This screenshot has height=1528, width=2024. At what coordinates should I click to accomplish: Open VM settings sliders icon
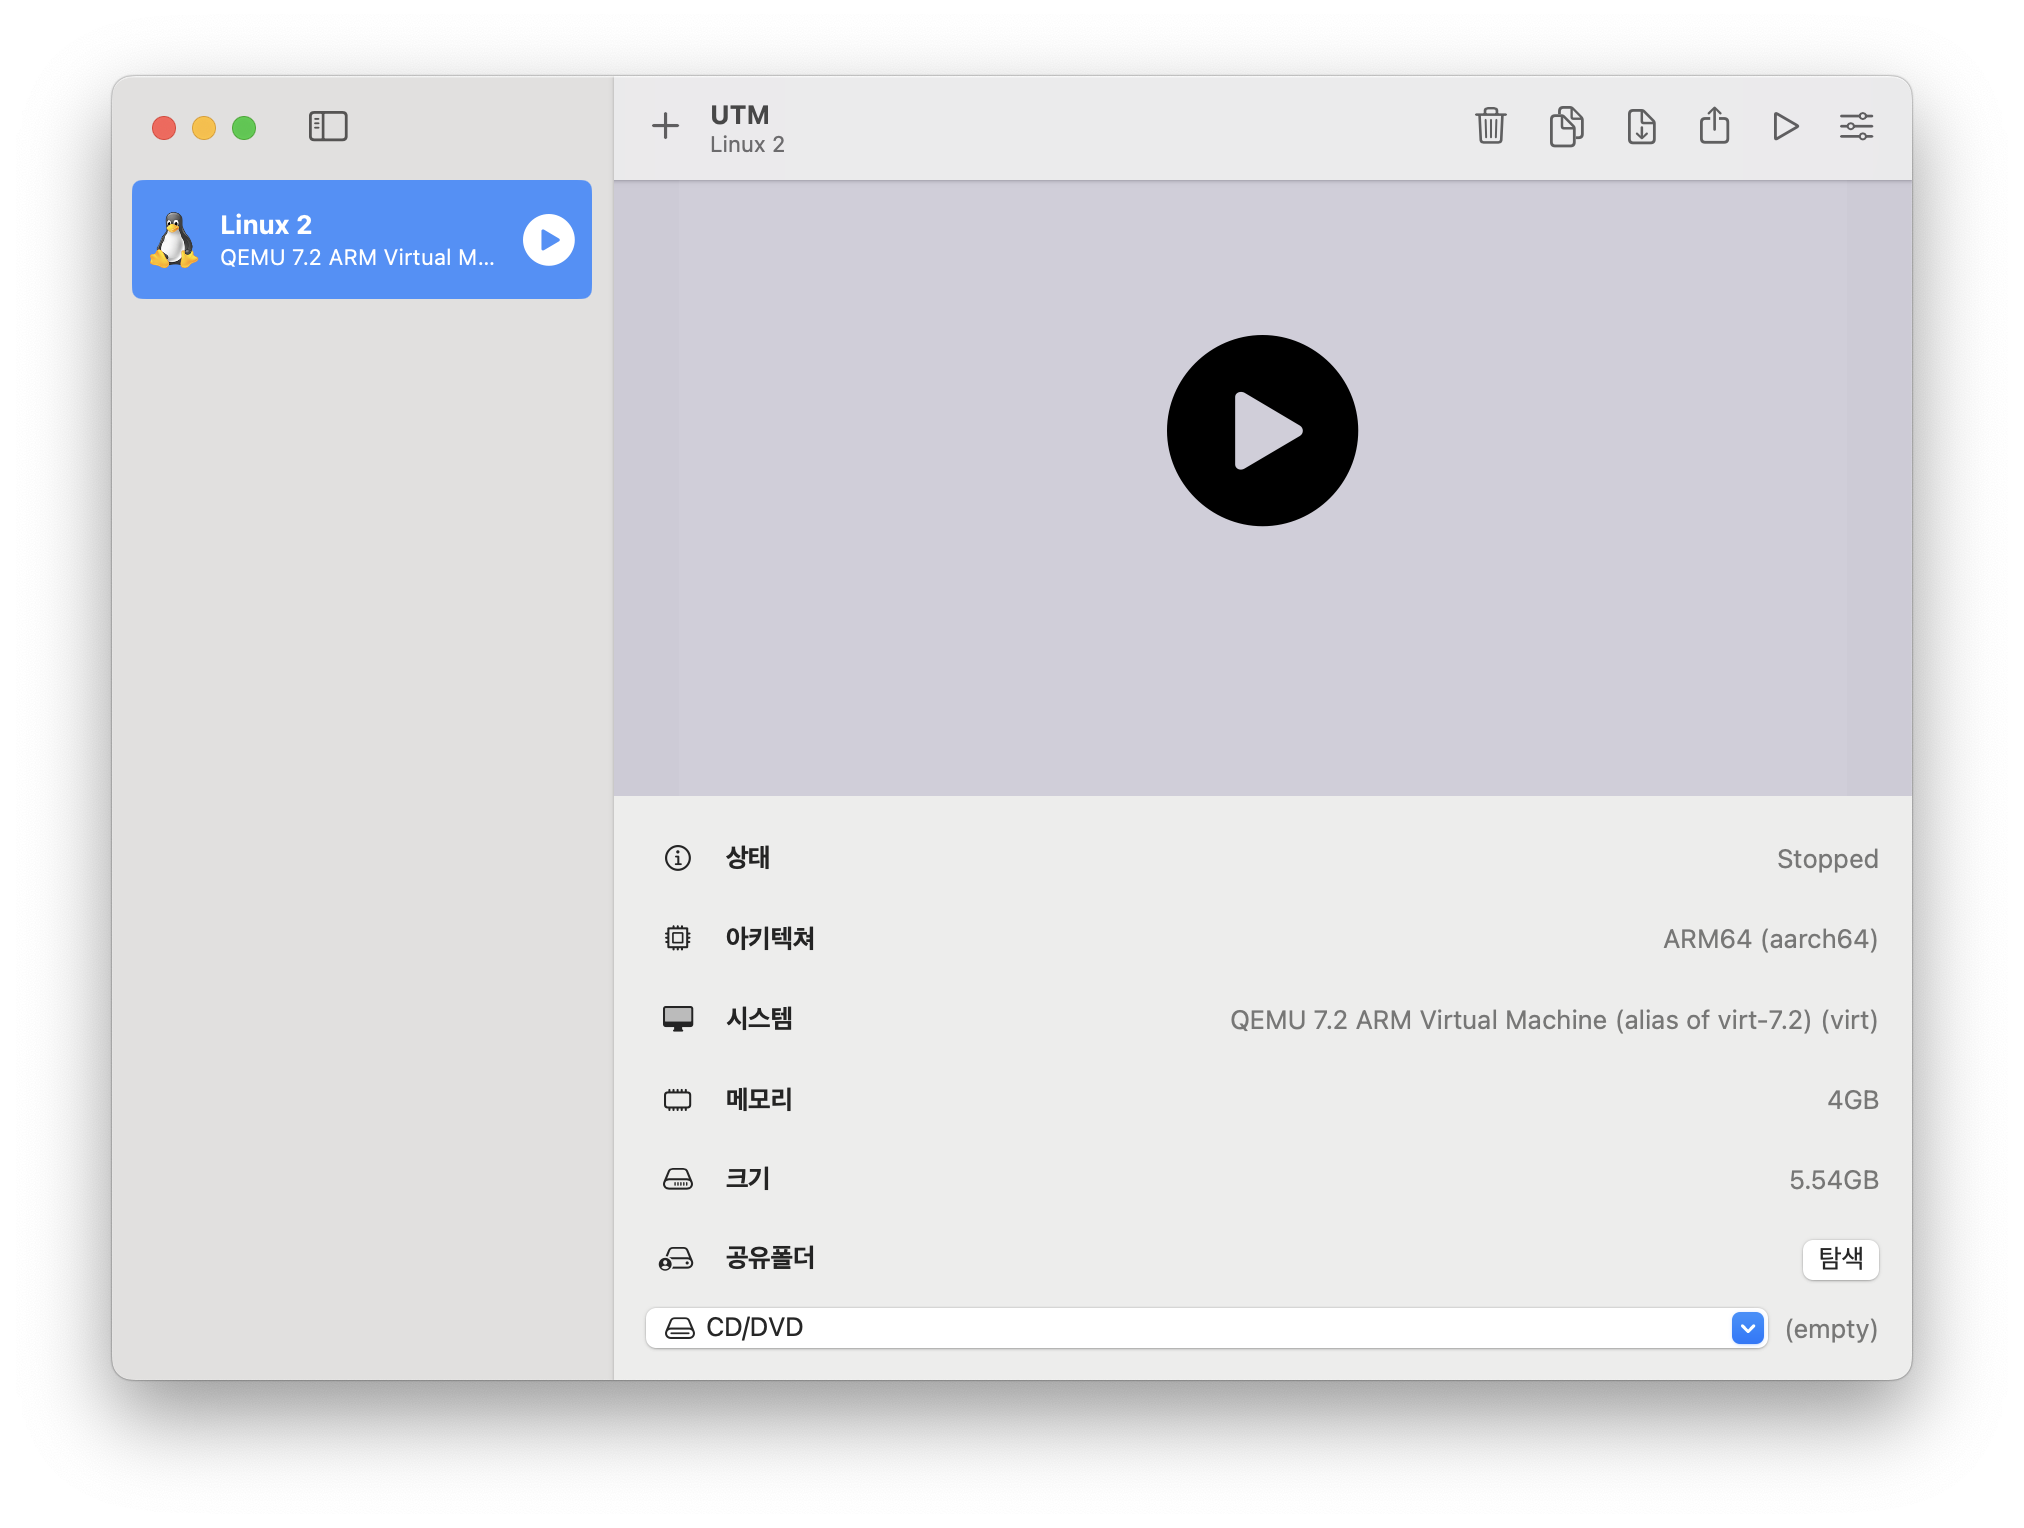coord(1856,126)
